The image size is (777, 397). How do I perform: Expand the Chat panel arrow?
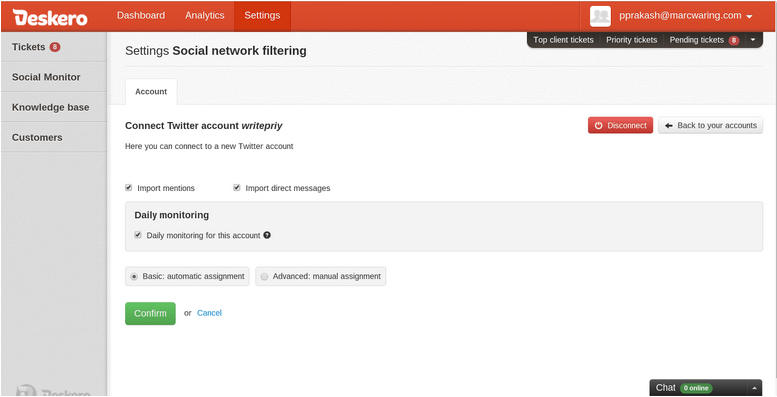pos(755,388)
